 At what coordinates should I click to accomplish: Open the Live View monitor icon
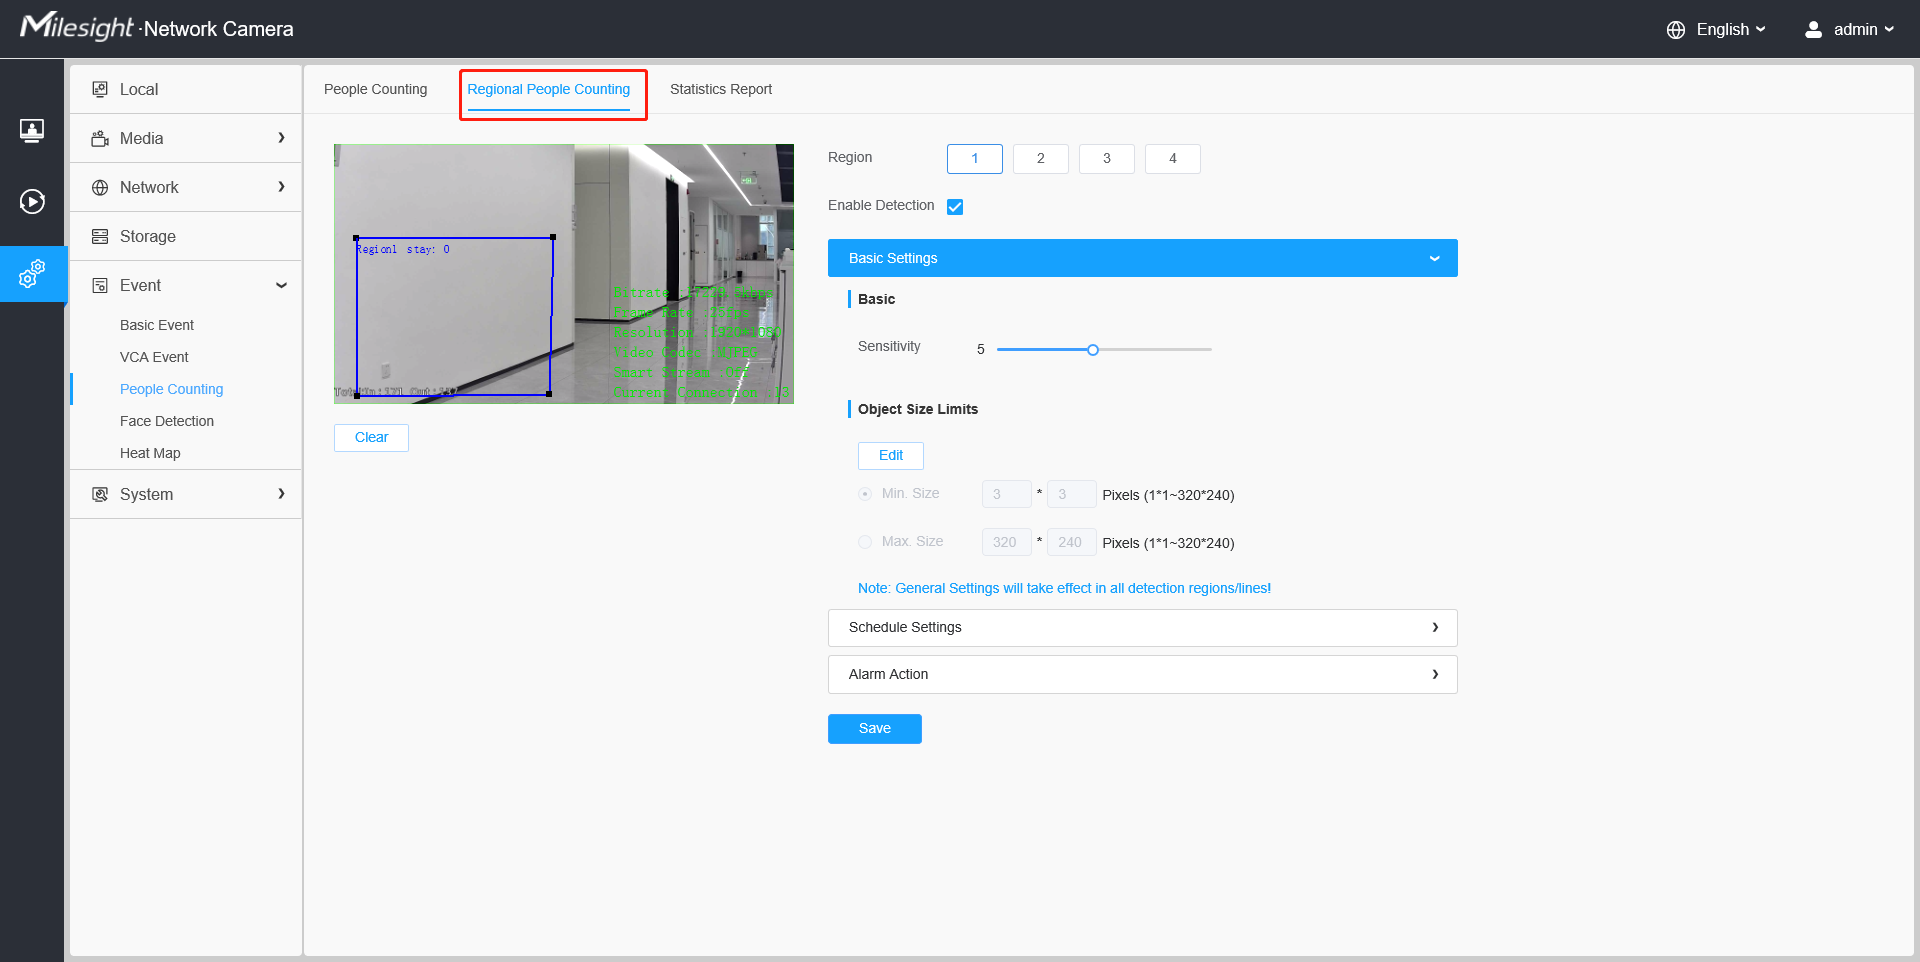(x=32, y=130)
